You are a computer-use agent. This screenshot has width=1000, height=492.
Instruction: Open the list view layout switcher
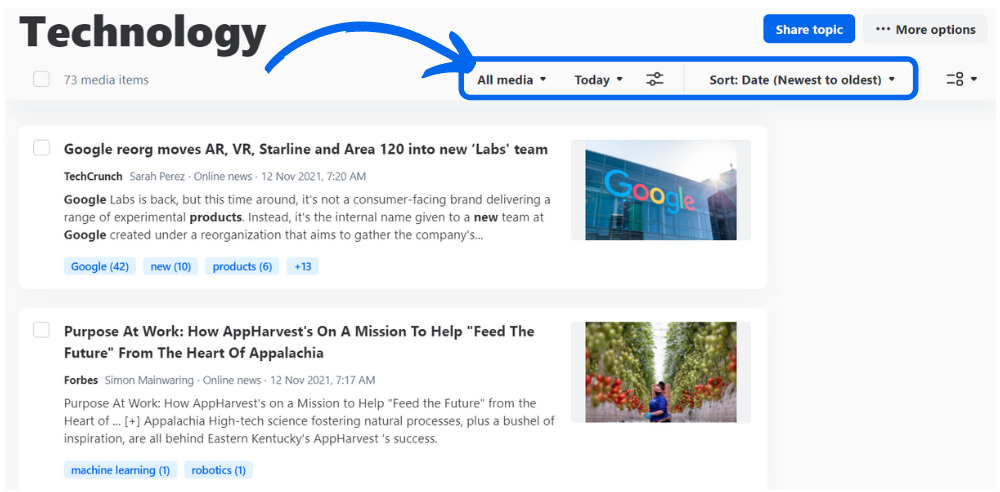point(962,79)
